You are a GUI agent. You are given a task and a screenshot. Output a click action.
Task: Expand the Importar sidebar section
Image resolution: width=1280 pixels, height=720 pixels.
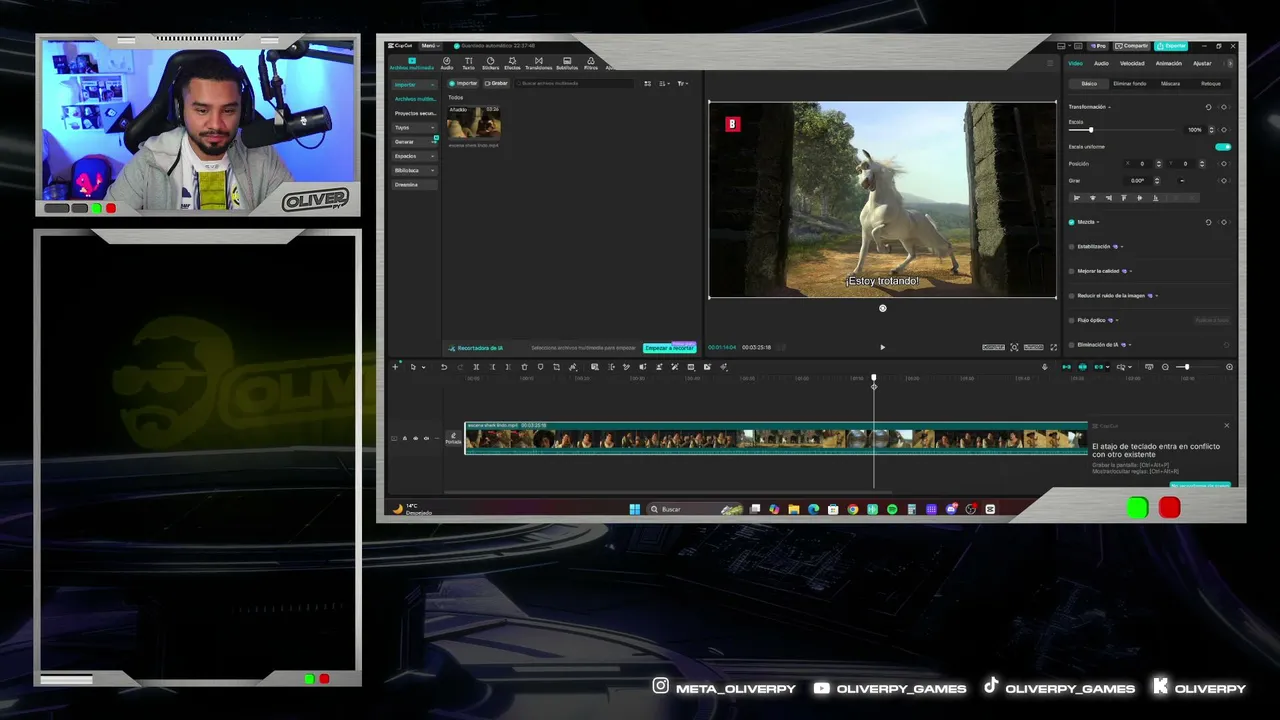tap(414, 84)
